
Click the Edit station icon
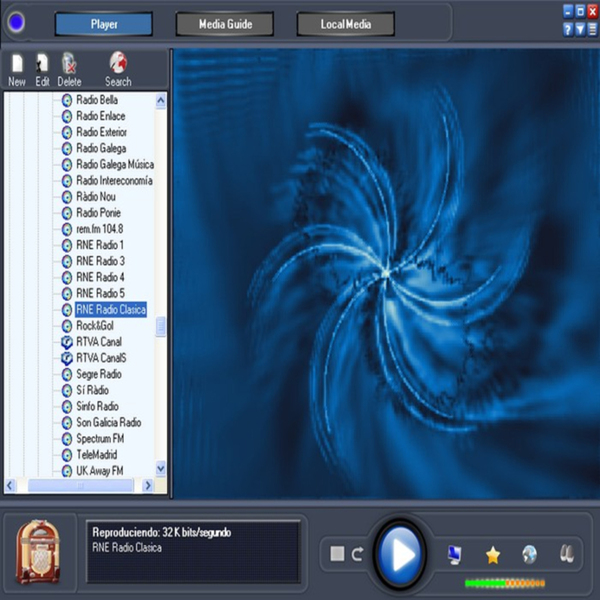click(x=42, y=63)
